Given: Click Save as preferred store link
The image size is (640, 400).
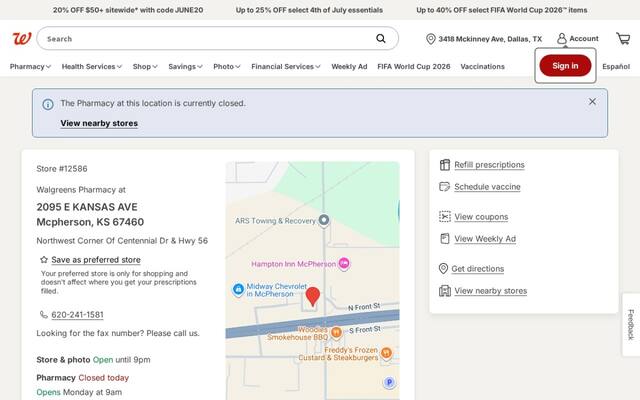Looking at the screenshot, I should click(96, 260).
